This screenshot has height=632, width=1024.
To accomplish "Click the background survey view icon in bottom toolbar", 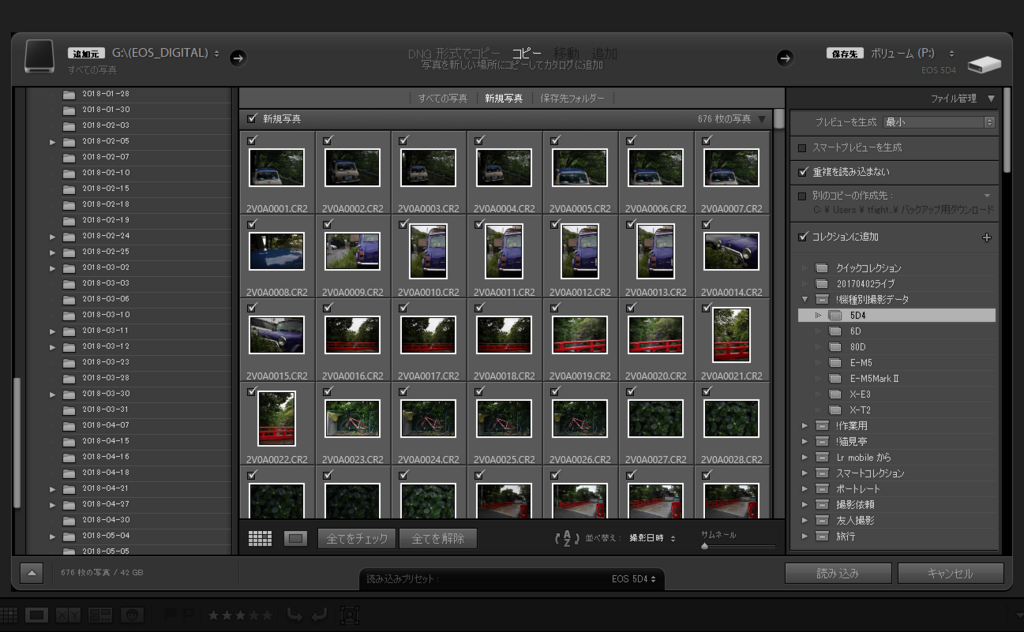I will pyautogui.click(x=100, y=615).
